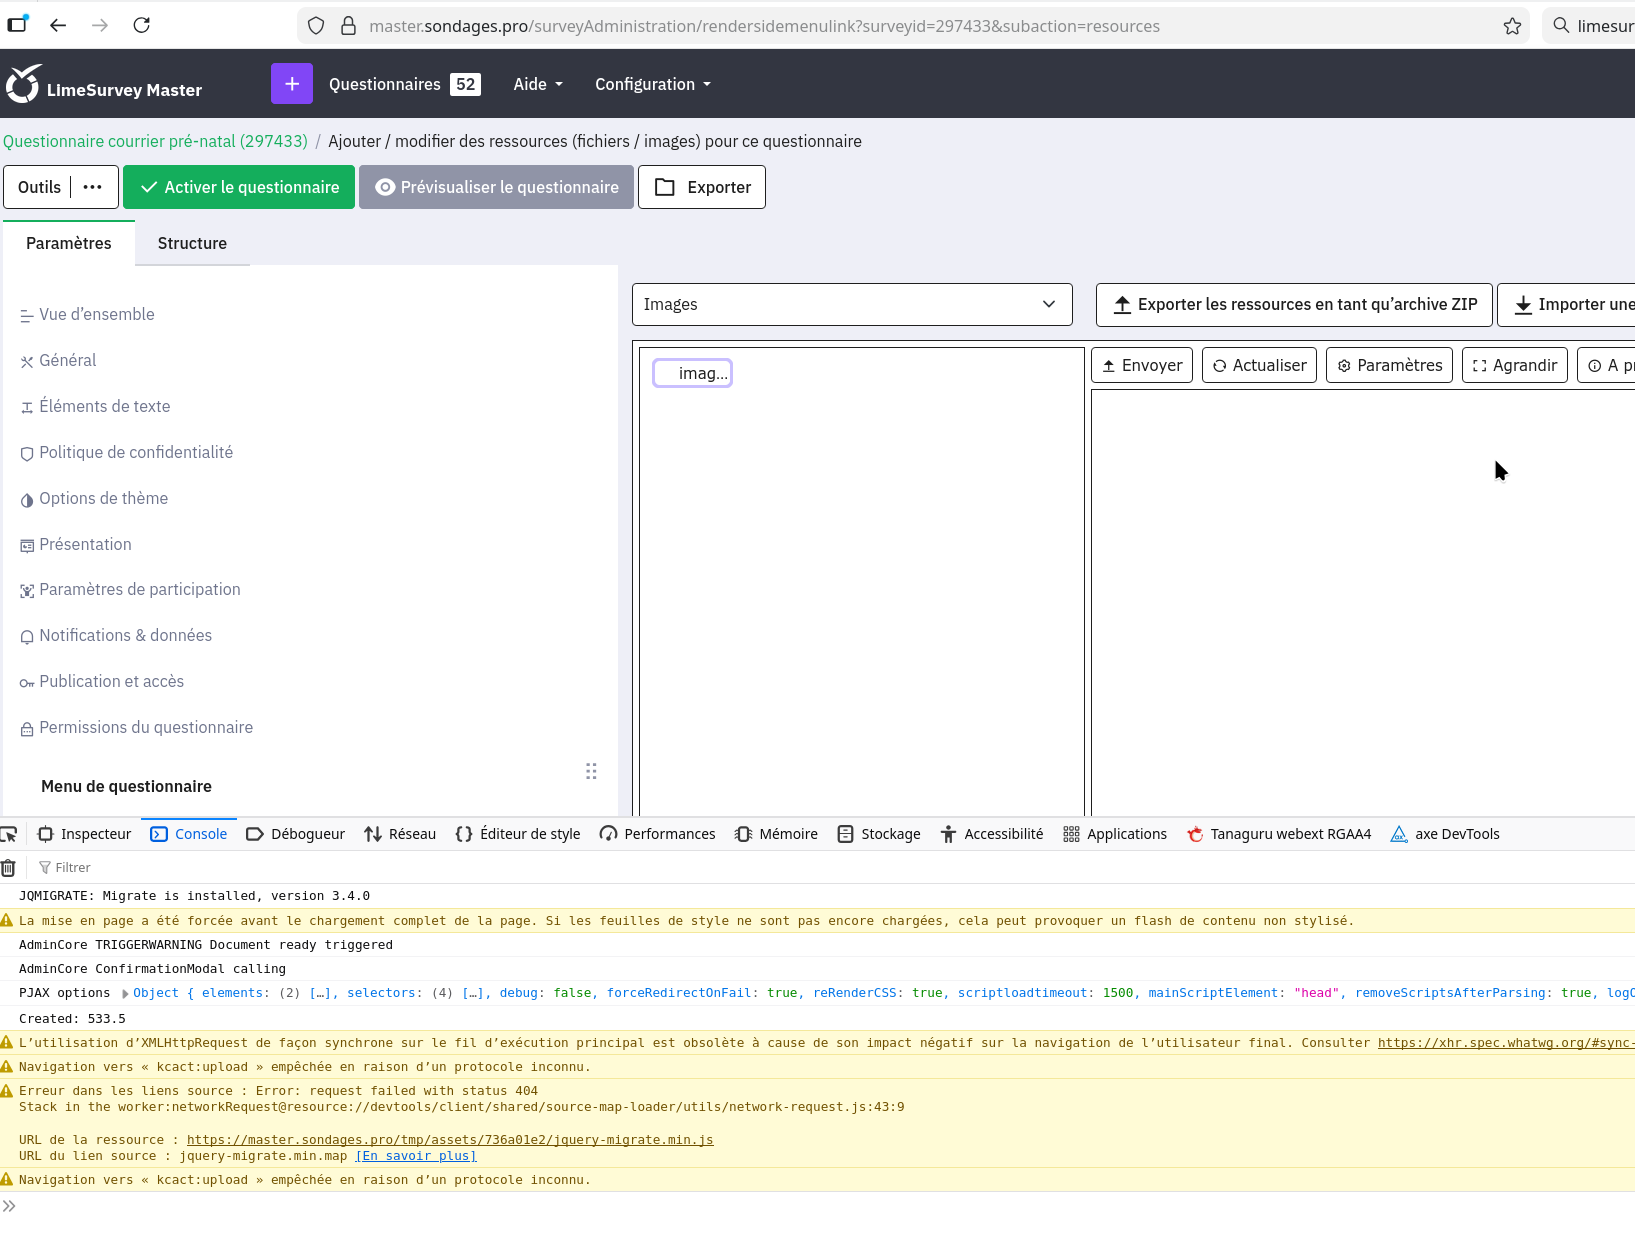The image size is (1635, 1243).
Task: Click the Outils three-dots icon
Action: point(93,187)
